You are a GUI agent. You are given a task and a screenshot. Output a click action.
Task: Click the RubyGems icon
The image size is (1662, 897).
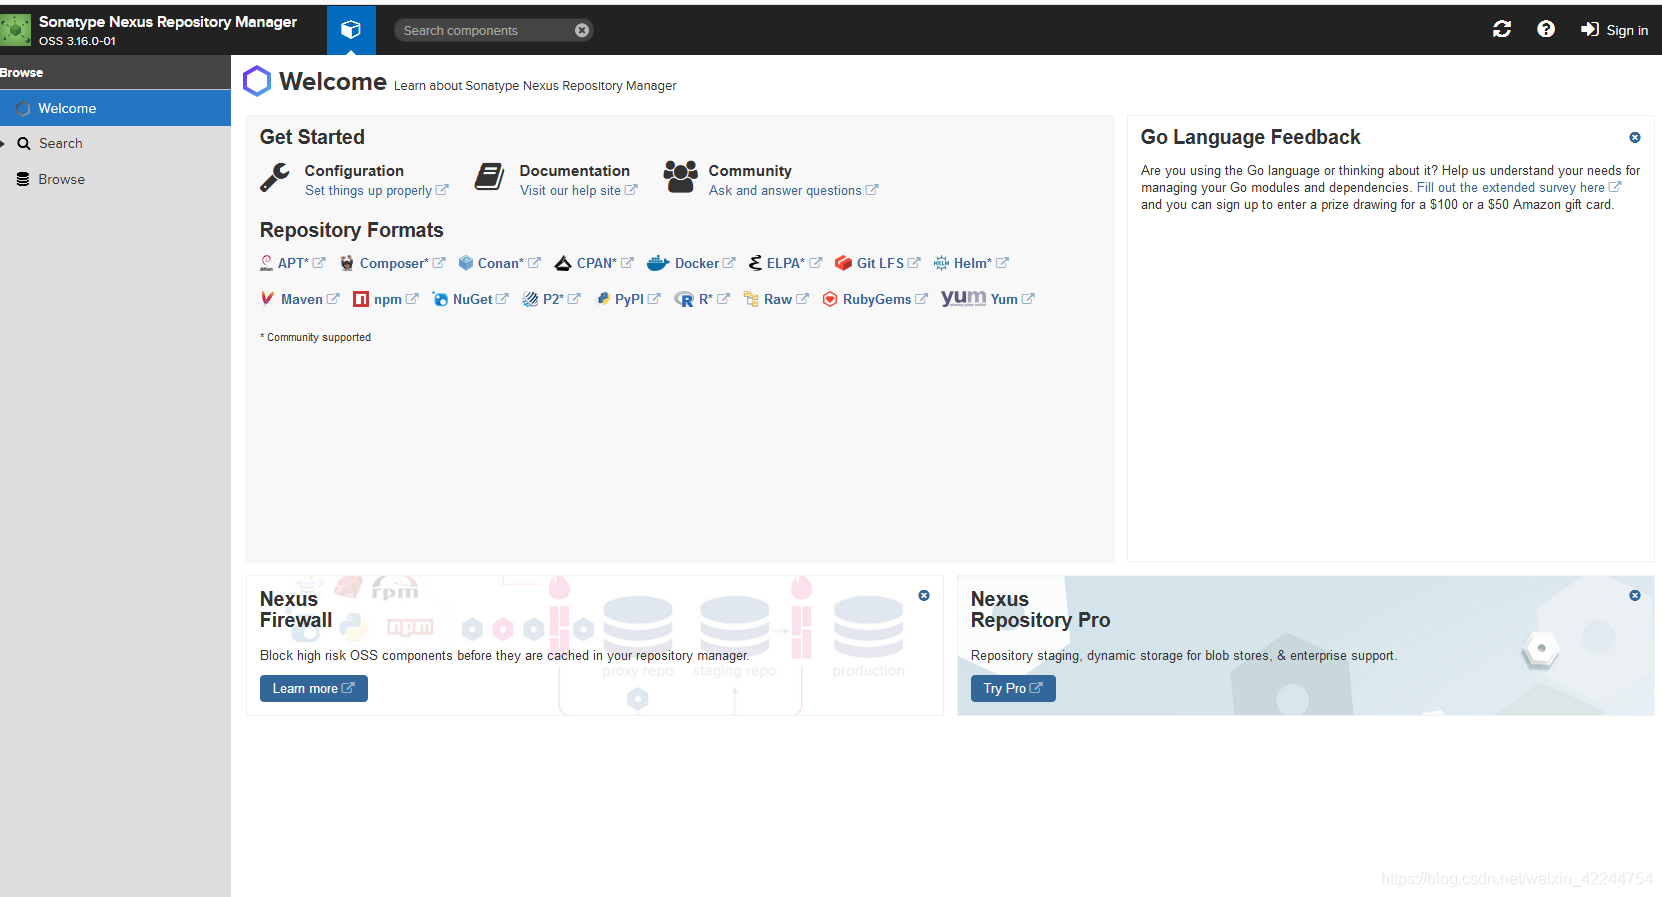[x=830, y=299]
